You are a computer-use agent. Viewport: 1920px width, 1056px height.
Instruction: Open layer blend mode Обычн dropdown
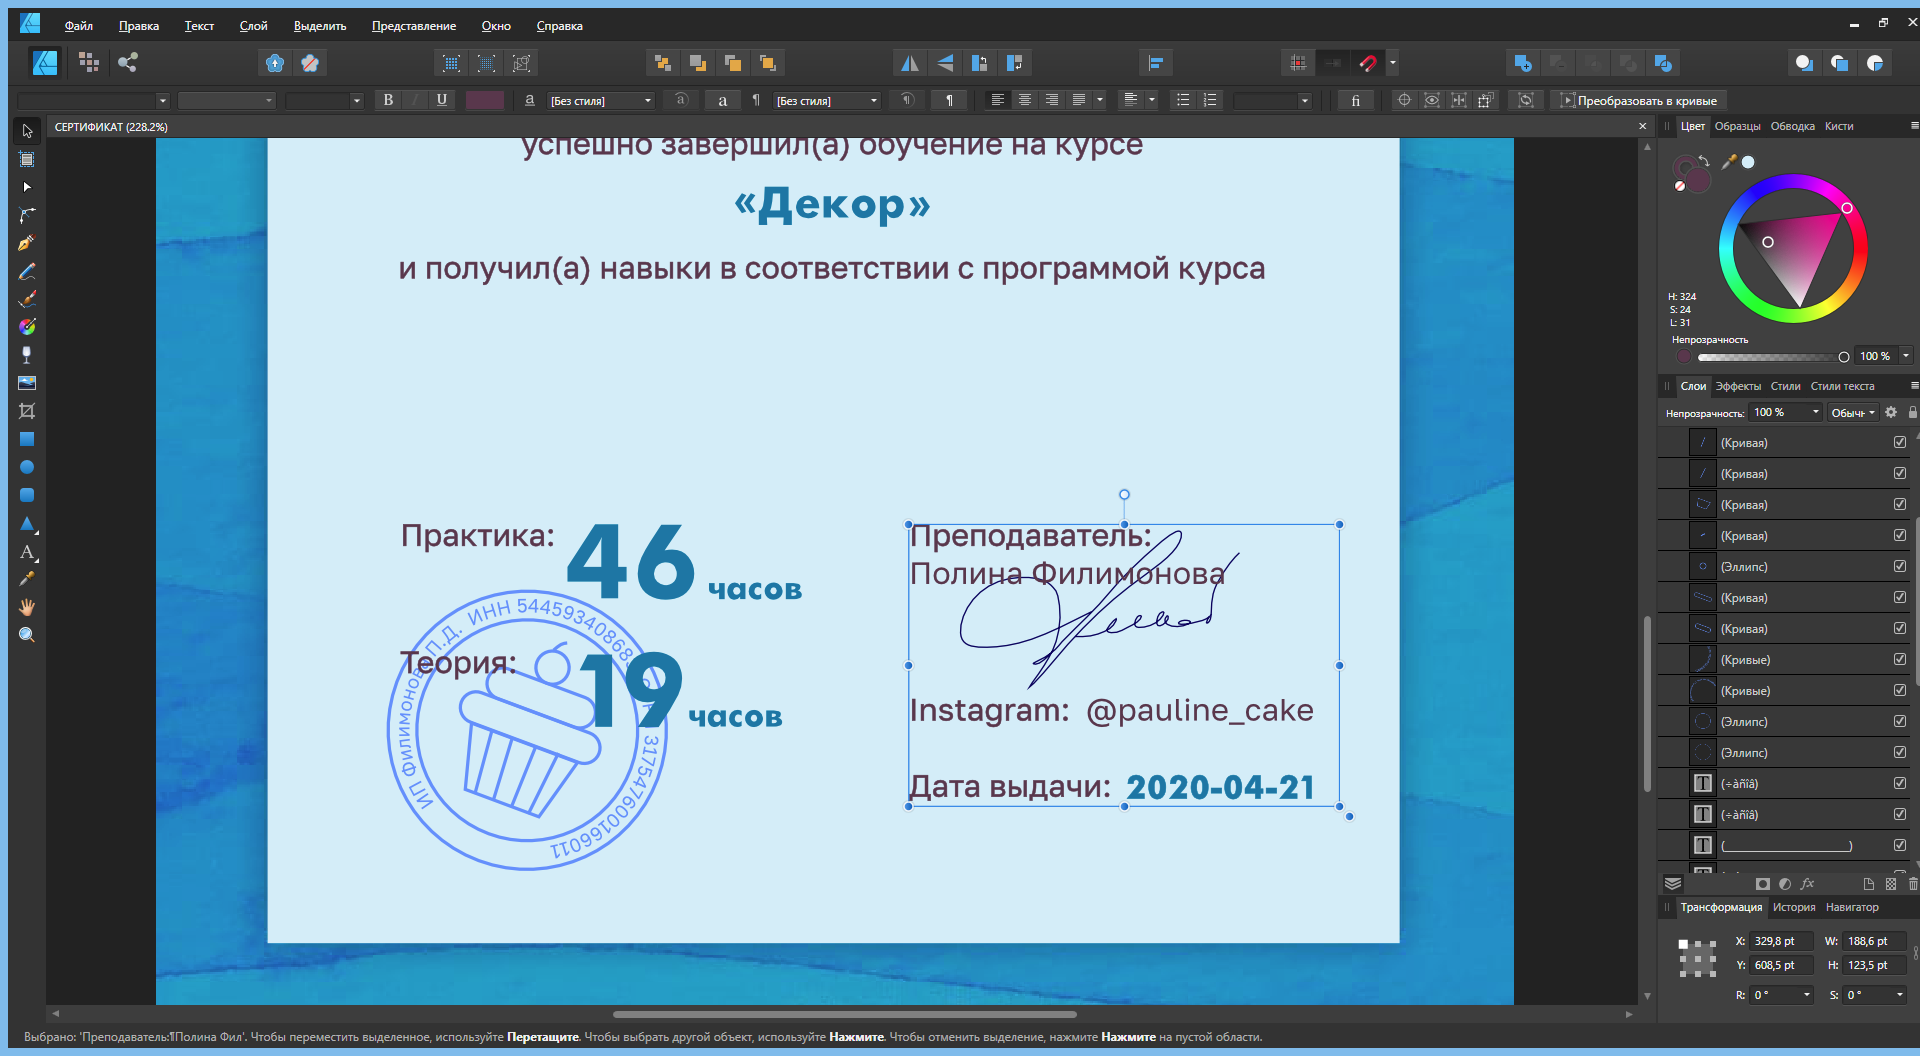tap(1853, 413)
